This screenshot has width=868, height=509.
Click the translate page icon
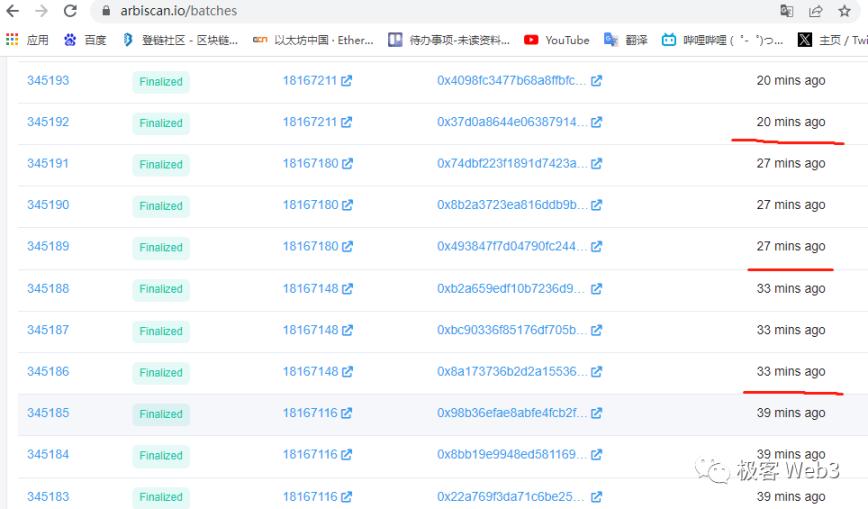click(787, 11)
